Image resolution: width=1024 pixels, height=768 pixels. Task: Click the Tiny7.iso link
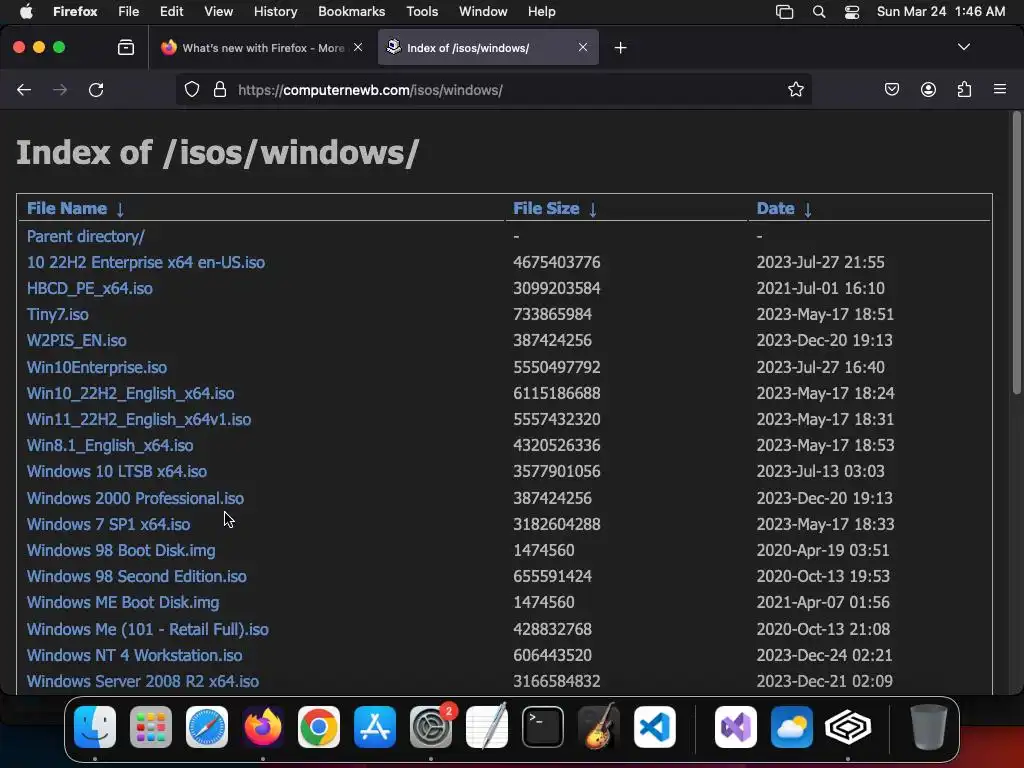pos(57,315)
